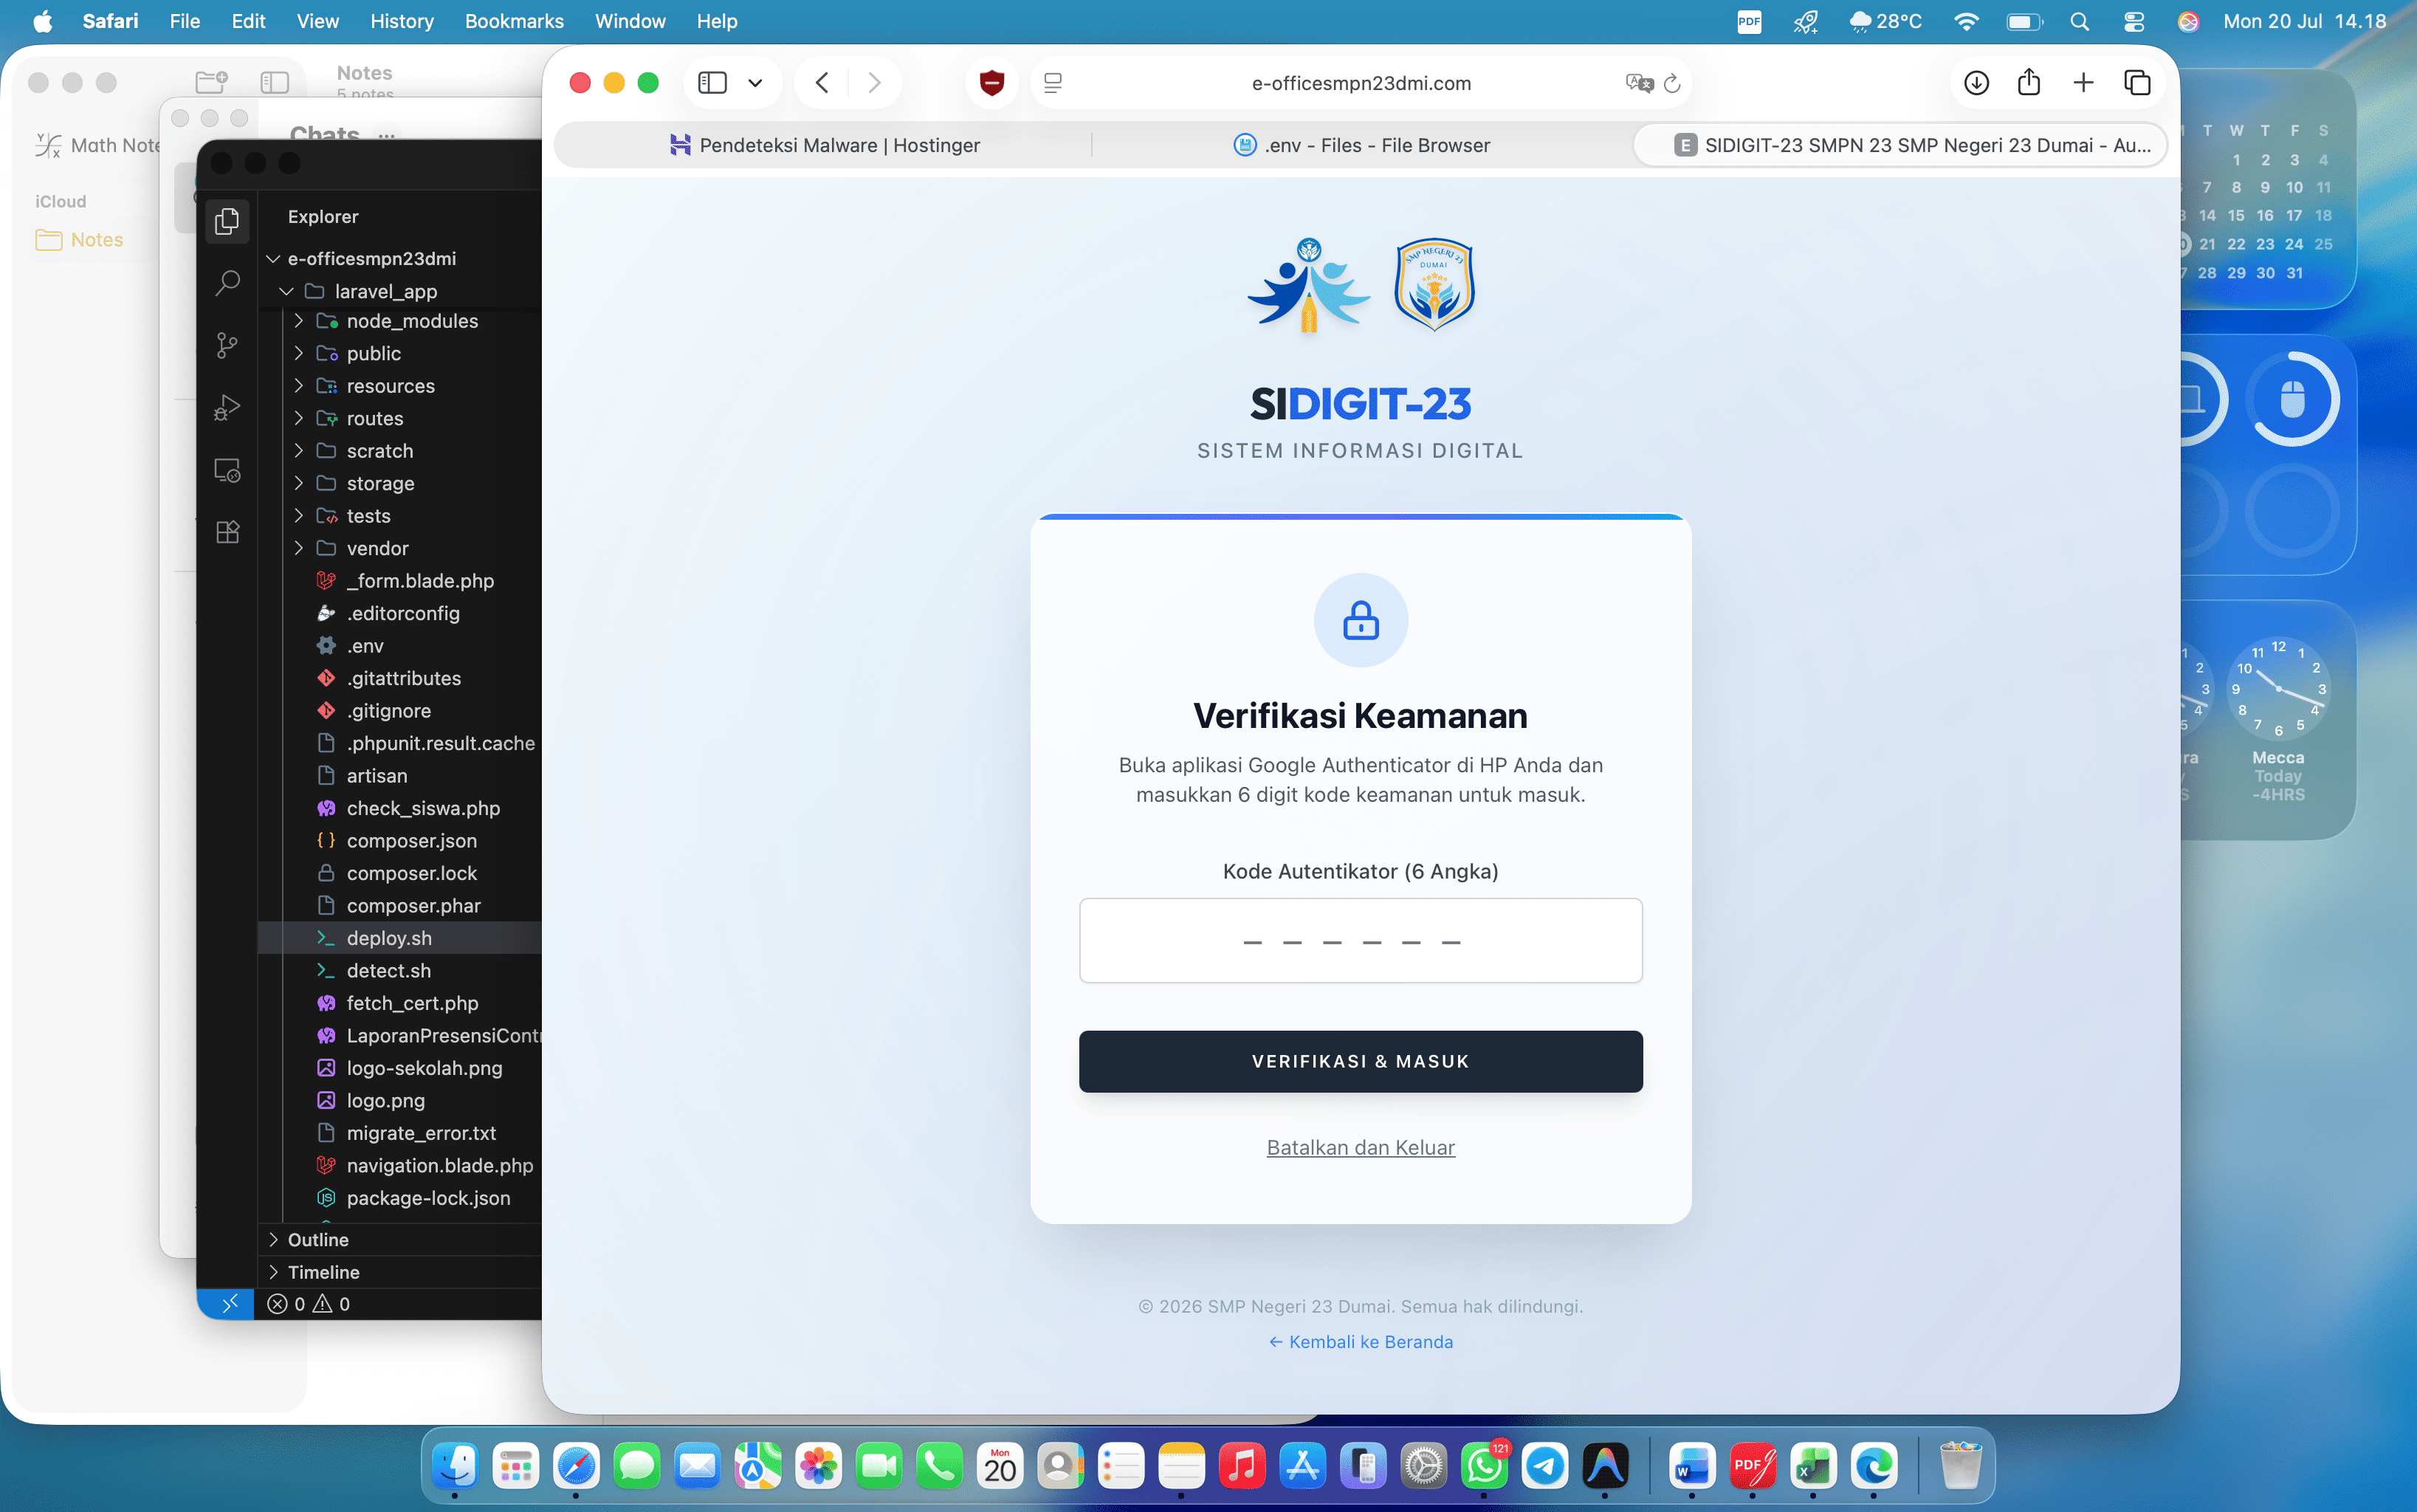
Task: Open Remote Explorer in the activity bar
Action: point(227,470)
